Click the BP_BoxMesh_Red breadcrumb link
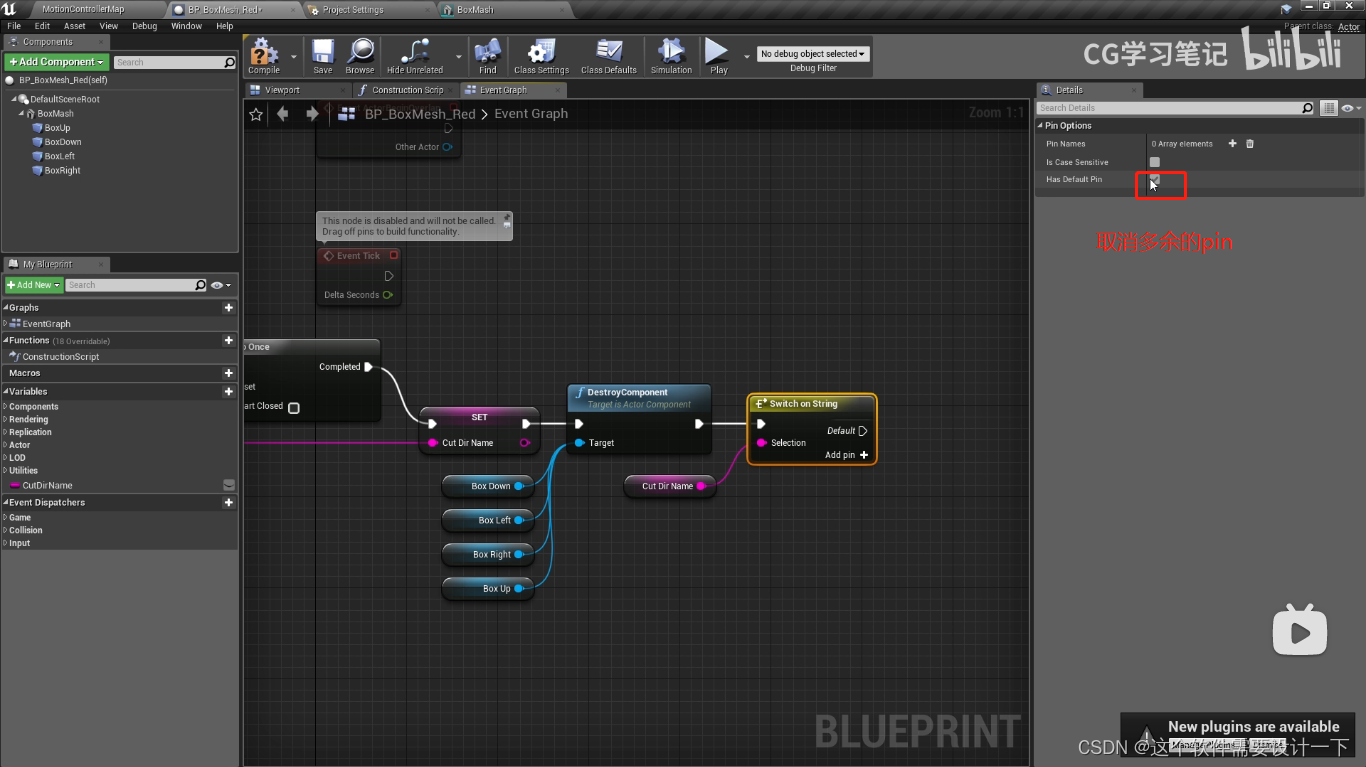This screenshot has height=767, width=1366. click(420, 114)
